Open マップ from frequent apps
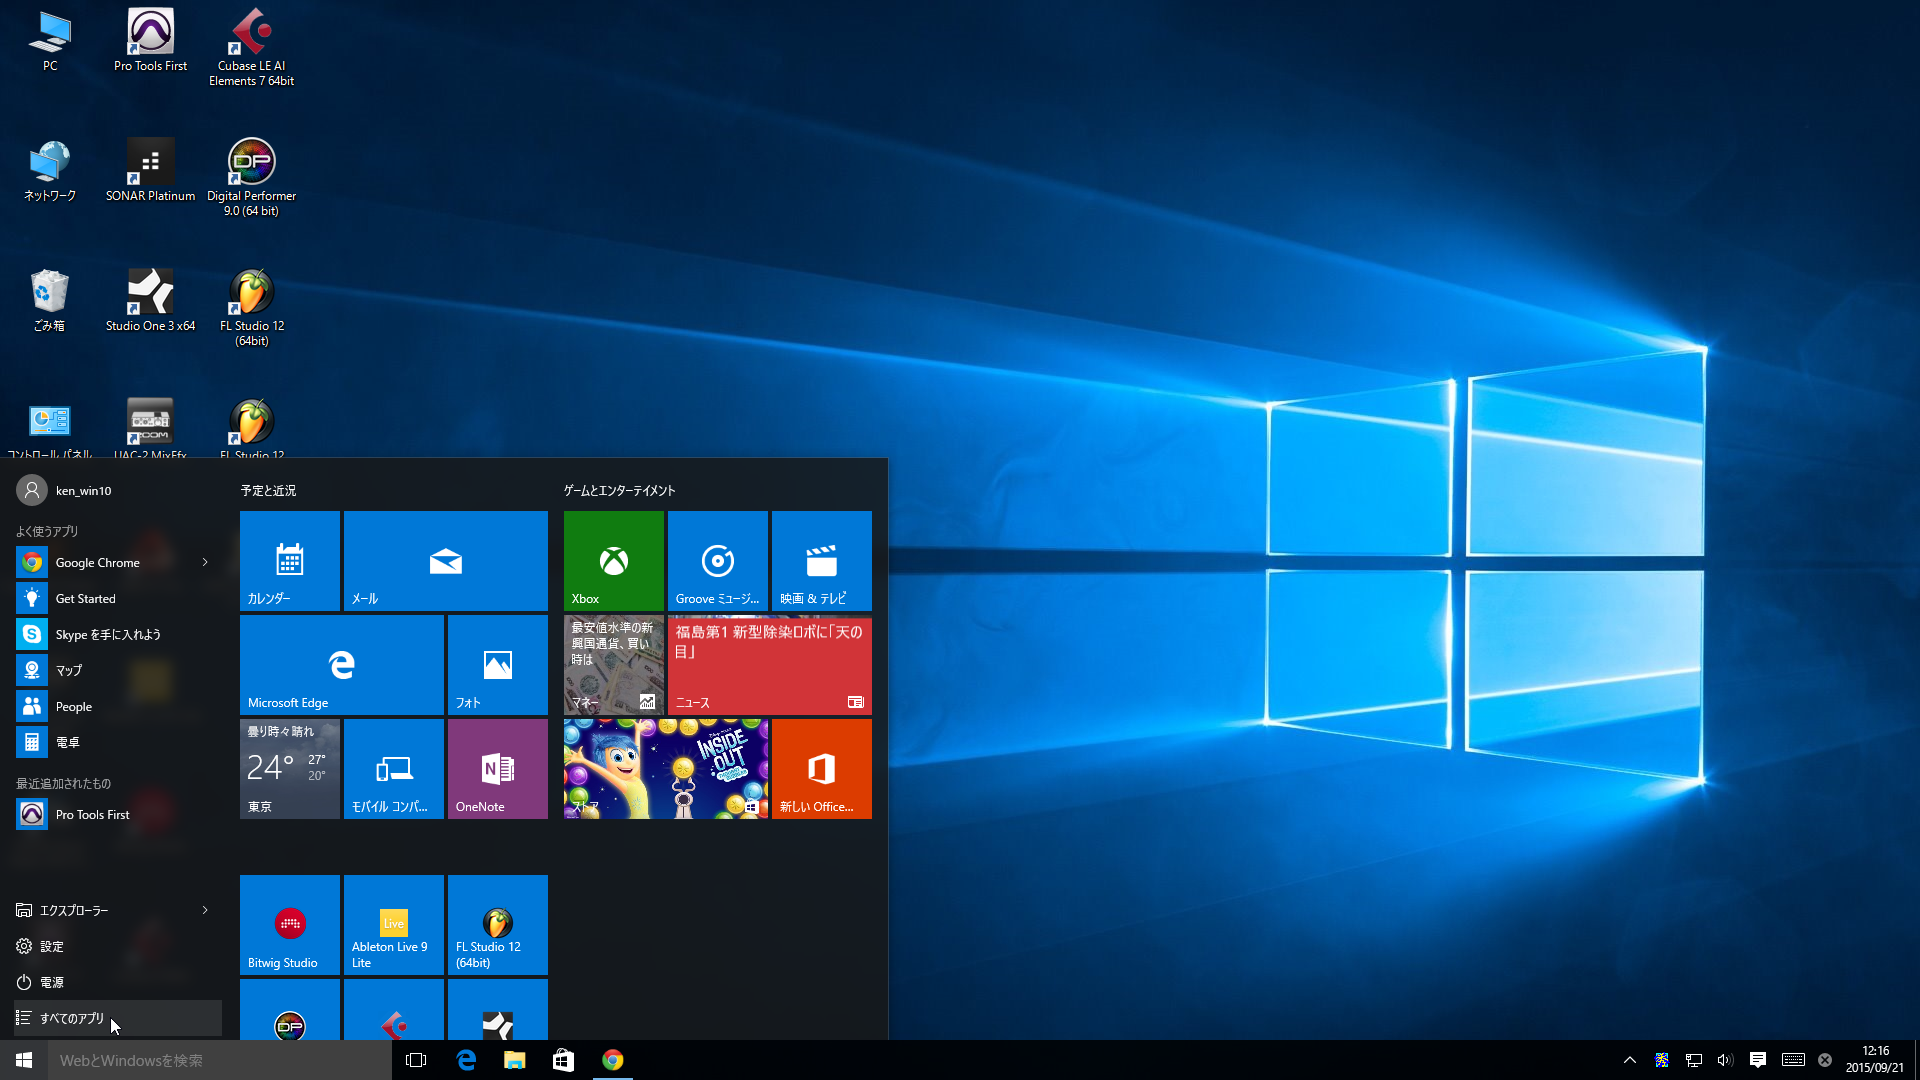Screen dimensions: 1920x1080 point(118,670)
